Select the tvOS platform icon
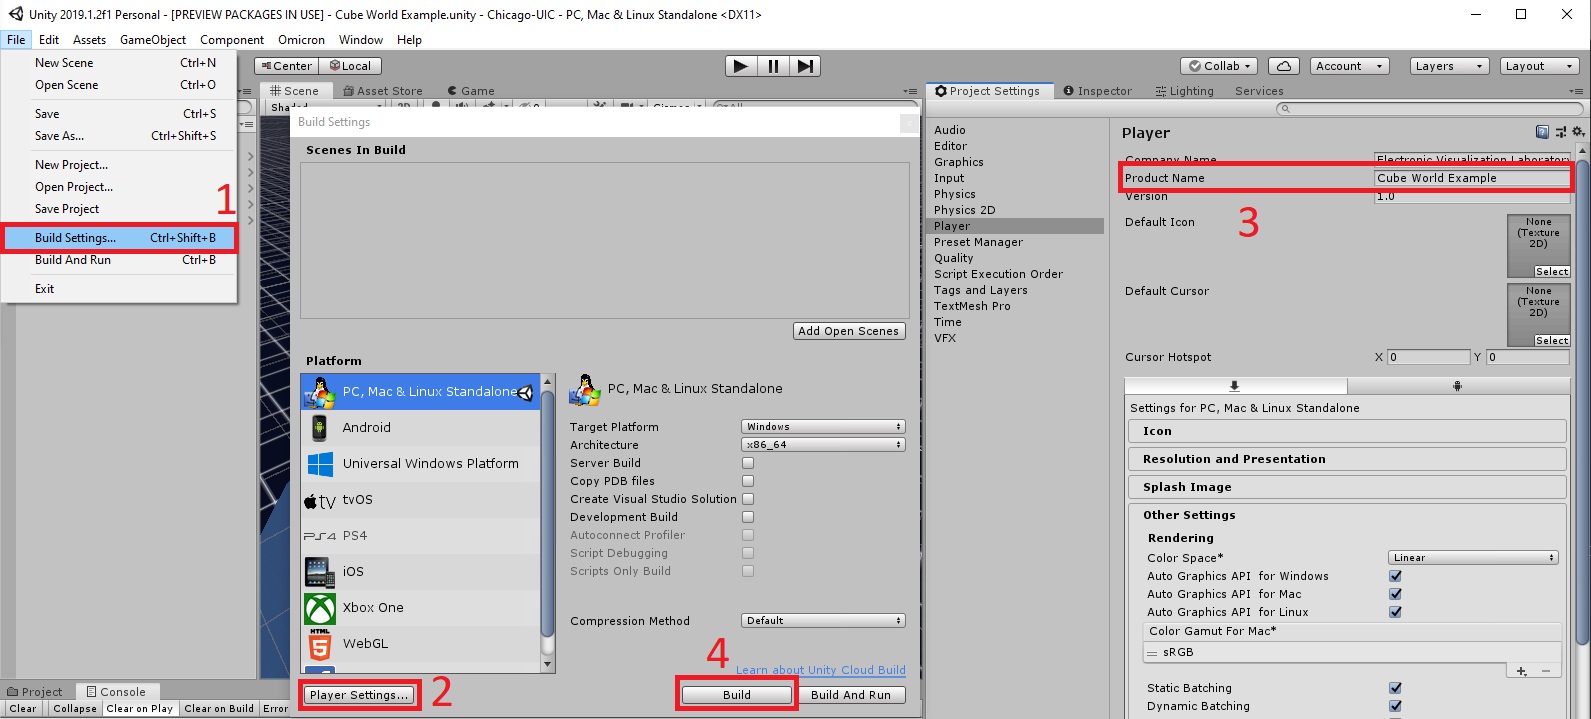 pyautogui.click(x=320, y=500)
